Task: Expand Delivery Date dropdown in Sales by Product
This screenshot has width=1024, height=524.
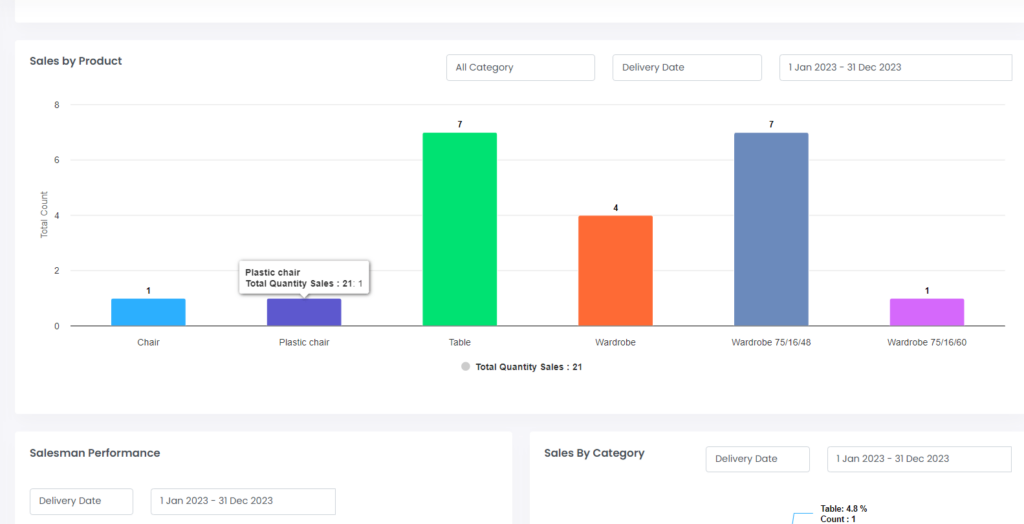Action: pos(687,67)
